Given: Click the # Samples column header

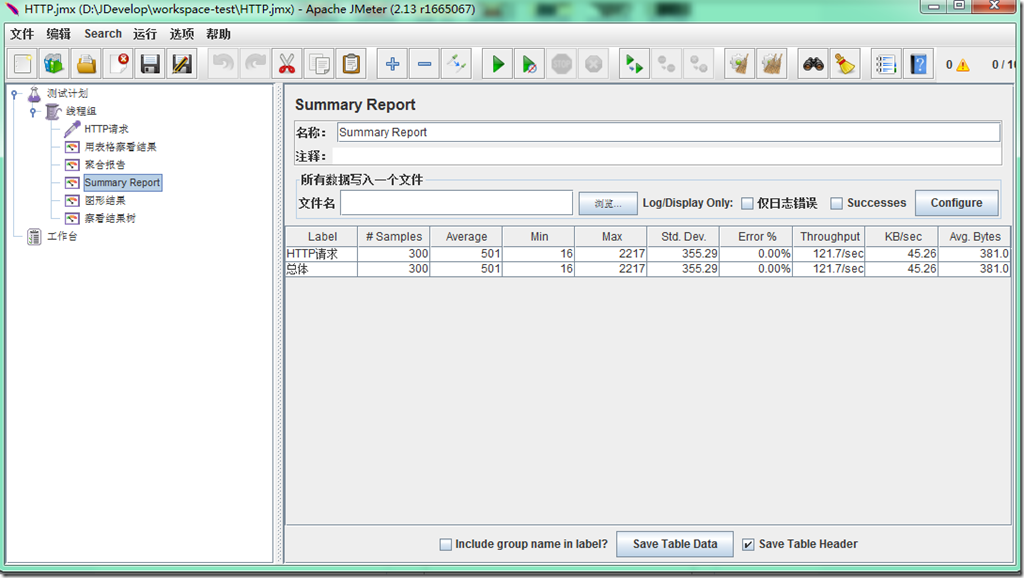Looking at the screenshot, I should pyautogui.click(x=394, y=236).
